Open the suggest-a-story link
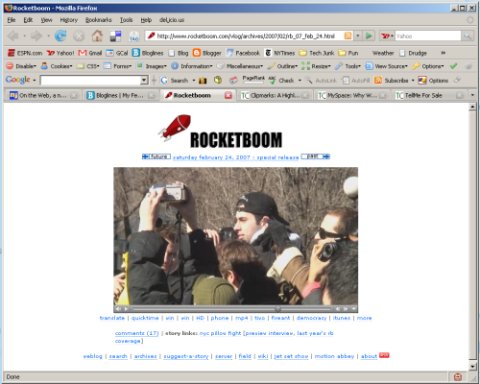The image size is (480, 384). tap(186, 356)
